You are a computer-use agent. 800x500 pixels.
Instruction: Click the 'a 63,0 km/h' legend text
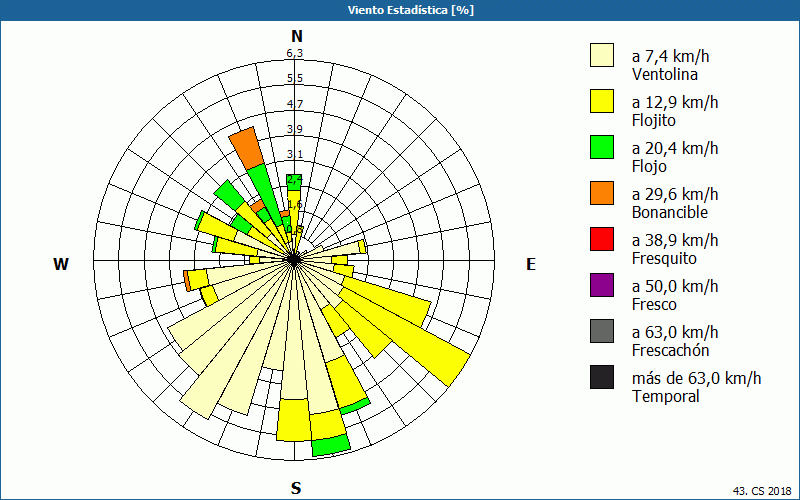tap(675, 332)
